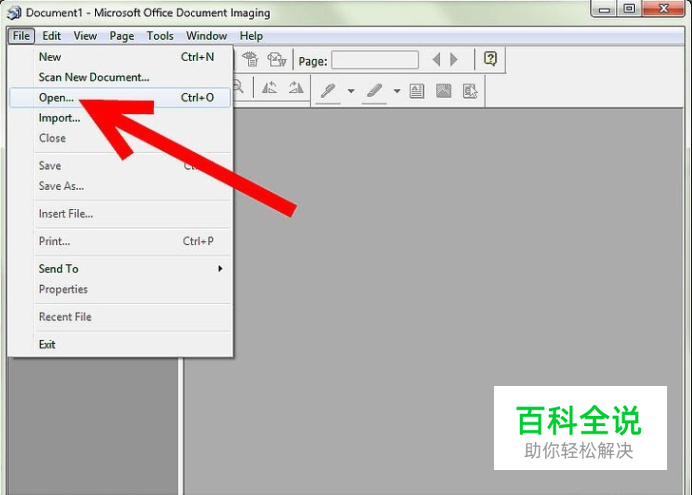Close the Document Imaging window
The height and width of the screenshot is (495, 692).
click(x=663, y=8)
